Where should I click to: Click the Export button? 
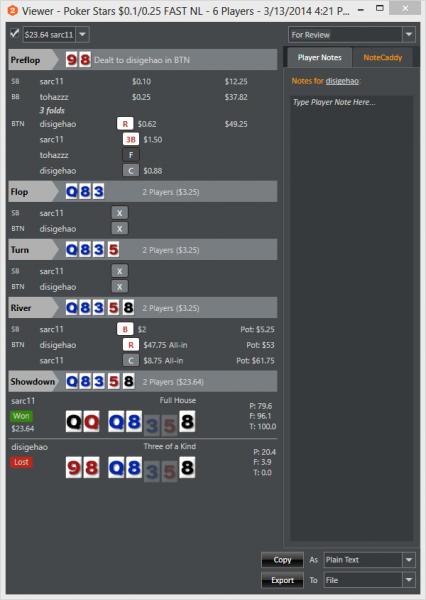(x=282, y=580)
